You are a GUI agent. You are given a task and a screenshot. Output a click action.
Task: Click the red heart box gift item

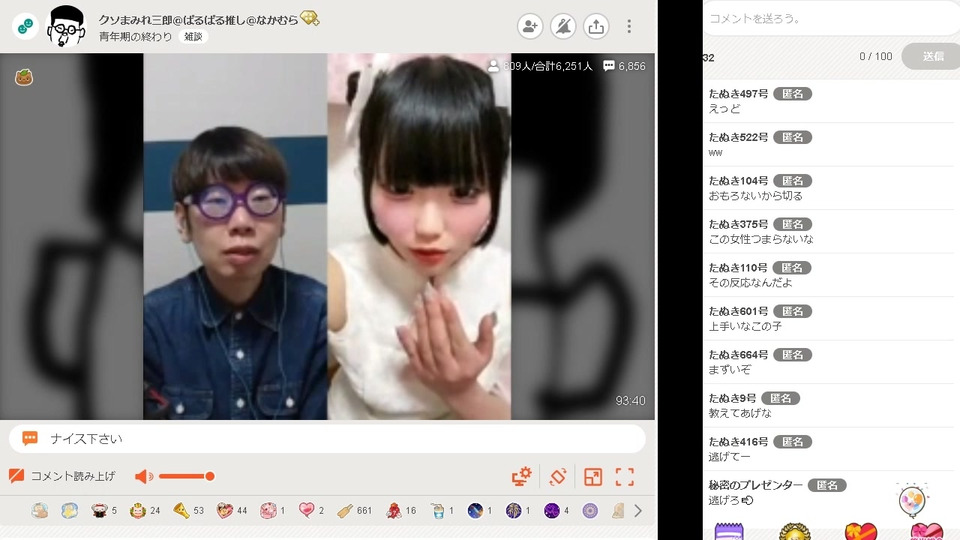point(861,531)
